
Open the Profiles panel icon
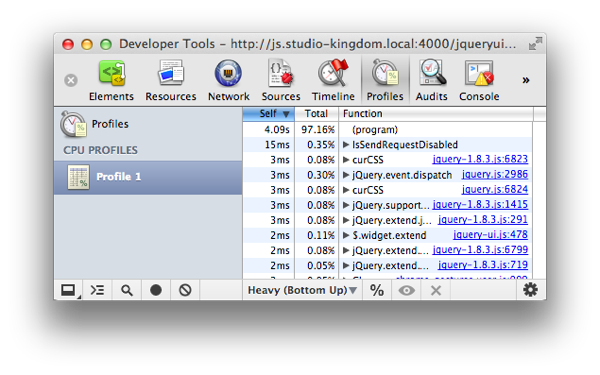click(385, 73)
